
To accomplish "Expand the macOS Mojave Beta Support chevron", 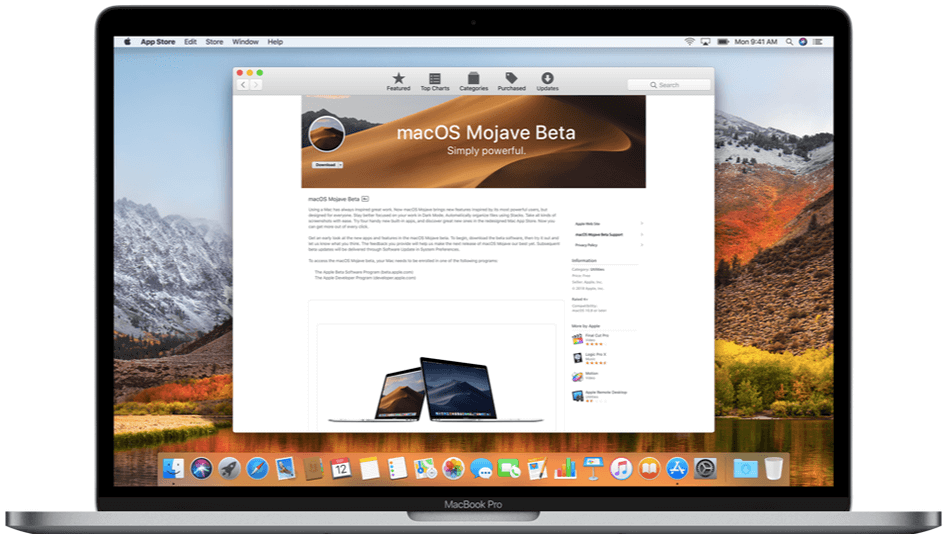I will click(x=642, y=235).
